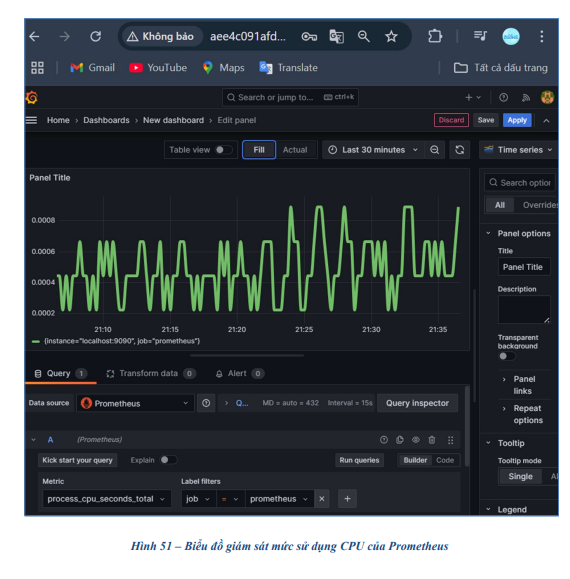Duplicate query A with the copy icon
This screenshot has width=570, height=579.
coord(400,439)
